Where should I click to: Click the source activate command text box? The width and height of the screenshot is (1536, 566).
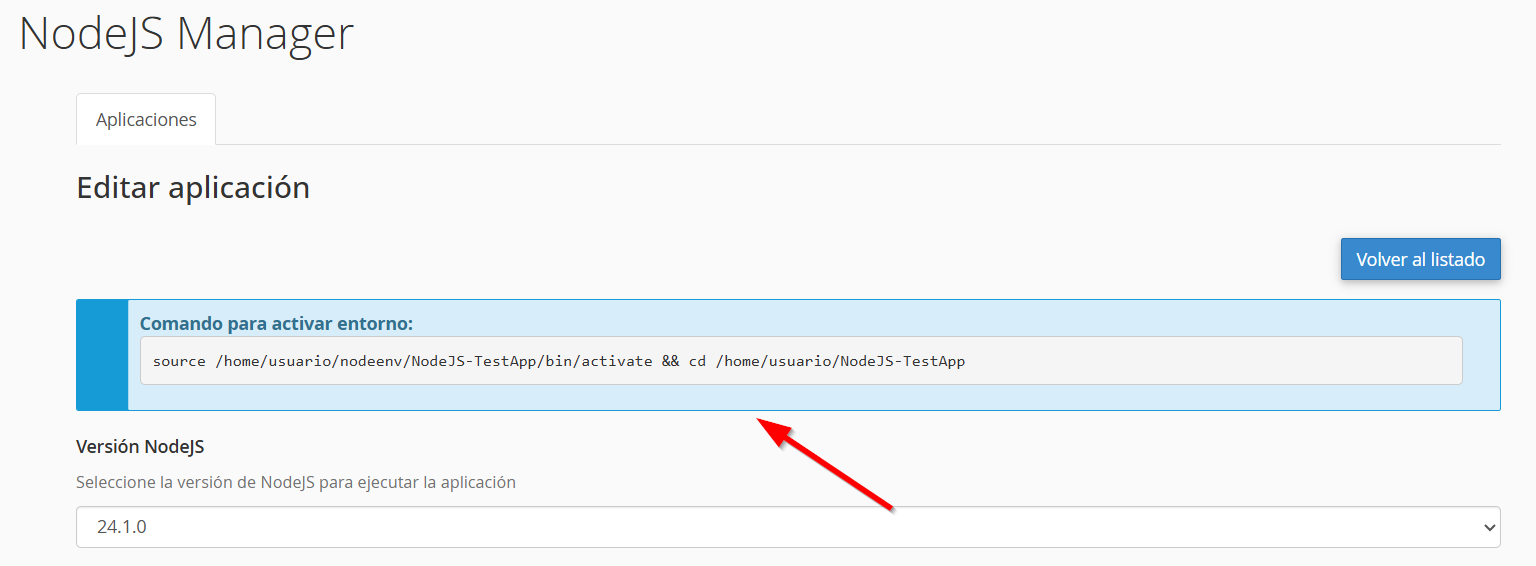pyautogui.click(x=801, y=360)
